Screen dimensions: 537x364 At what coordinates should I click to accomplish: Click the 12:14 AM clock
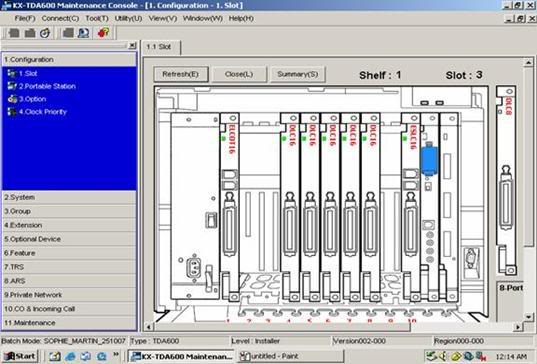[x=511, y=356]
